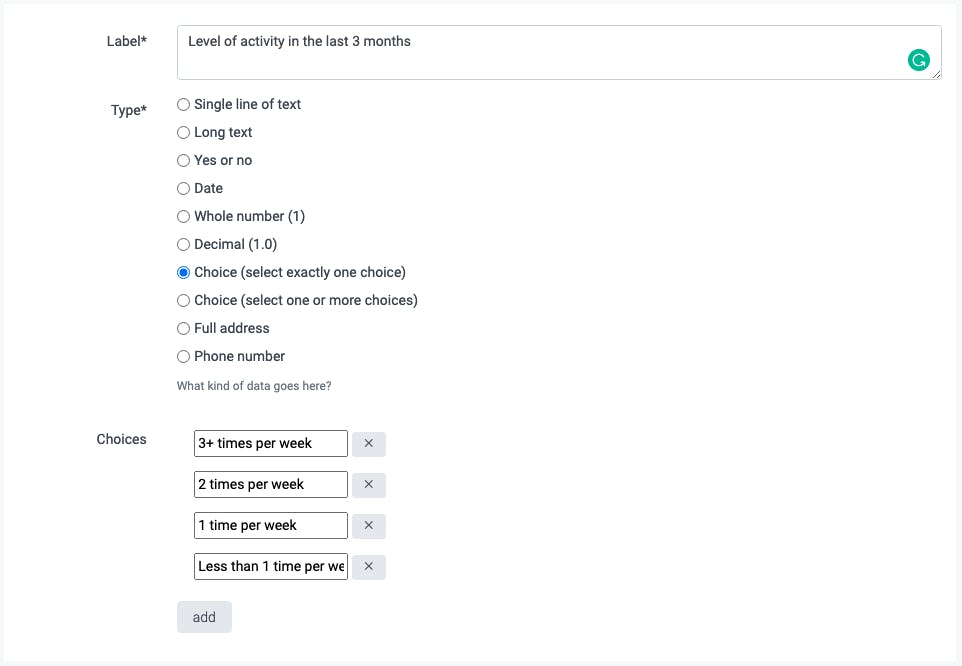The image size is (962, 666).
Task: Click the "add" button to add a choice
Action: [204, 617]
